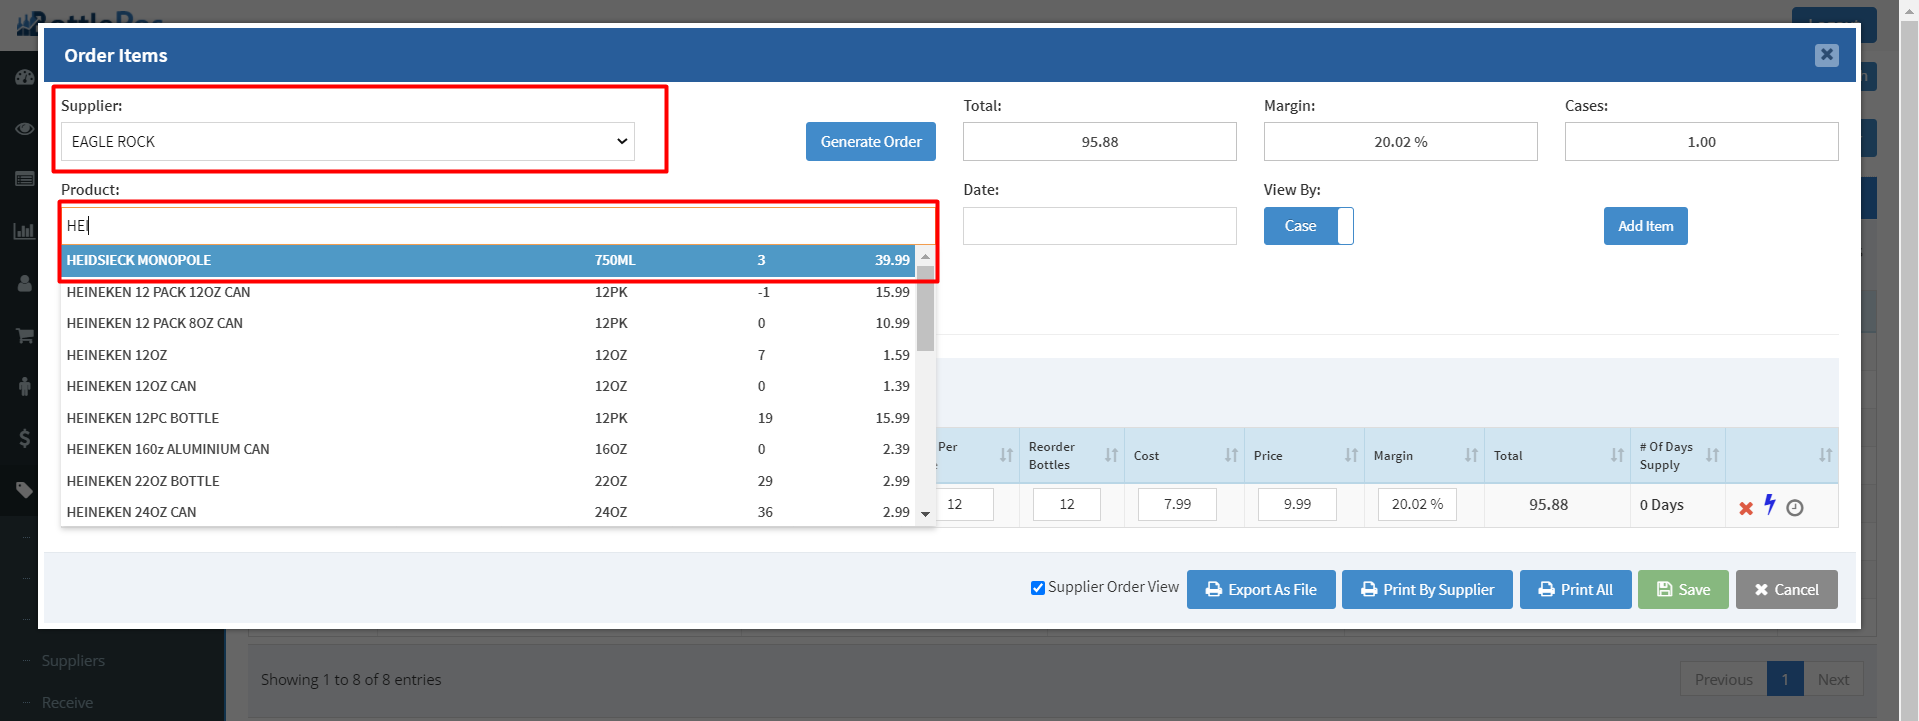Click the product list scroll-up arrow

pos(925,256)
